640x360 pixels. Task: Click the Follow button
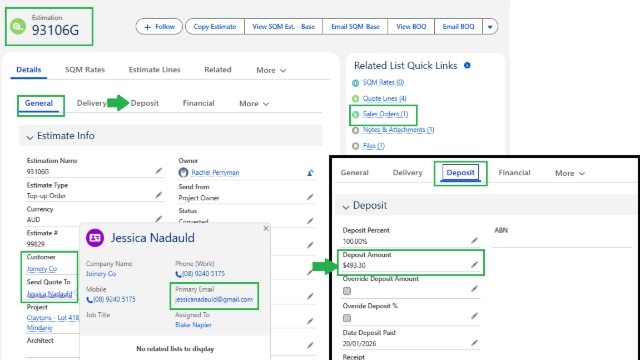click(159, 27)
